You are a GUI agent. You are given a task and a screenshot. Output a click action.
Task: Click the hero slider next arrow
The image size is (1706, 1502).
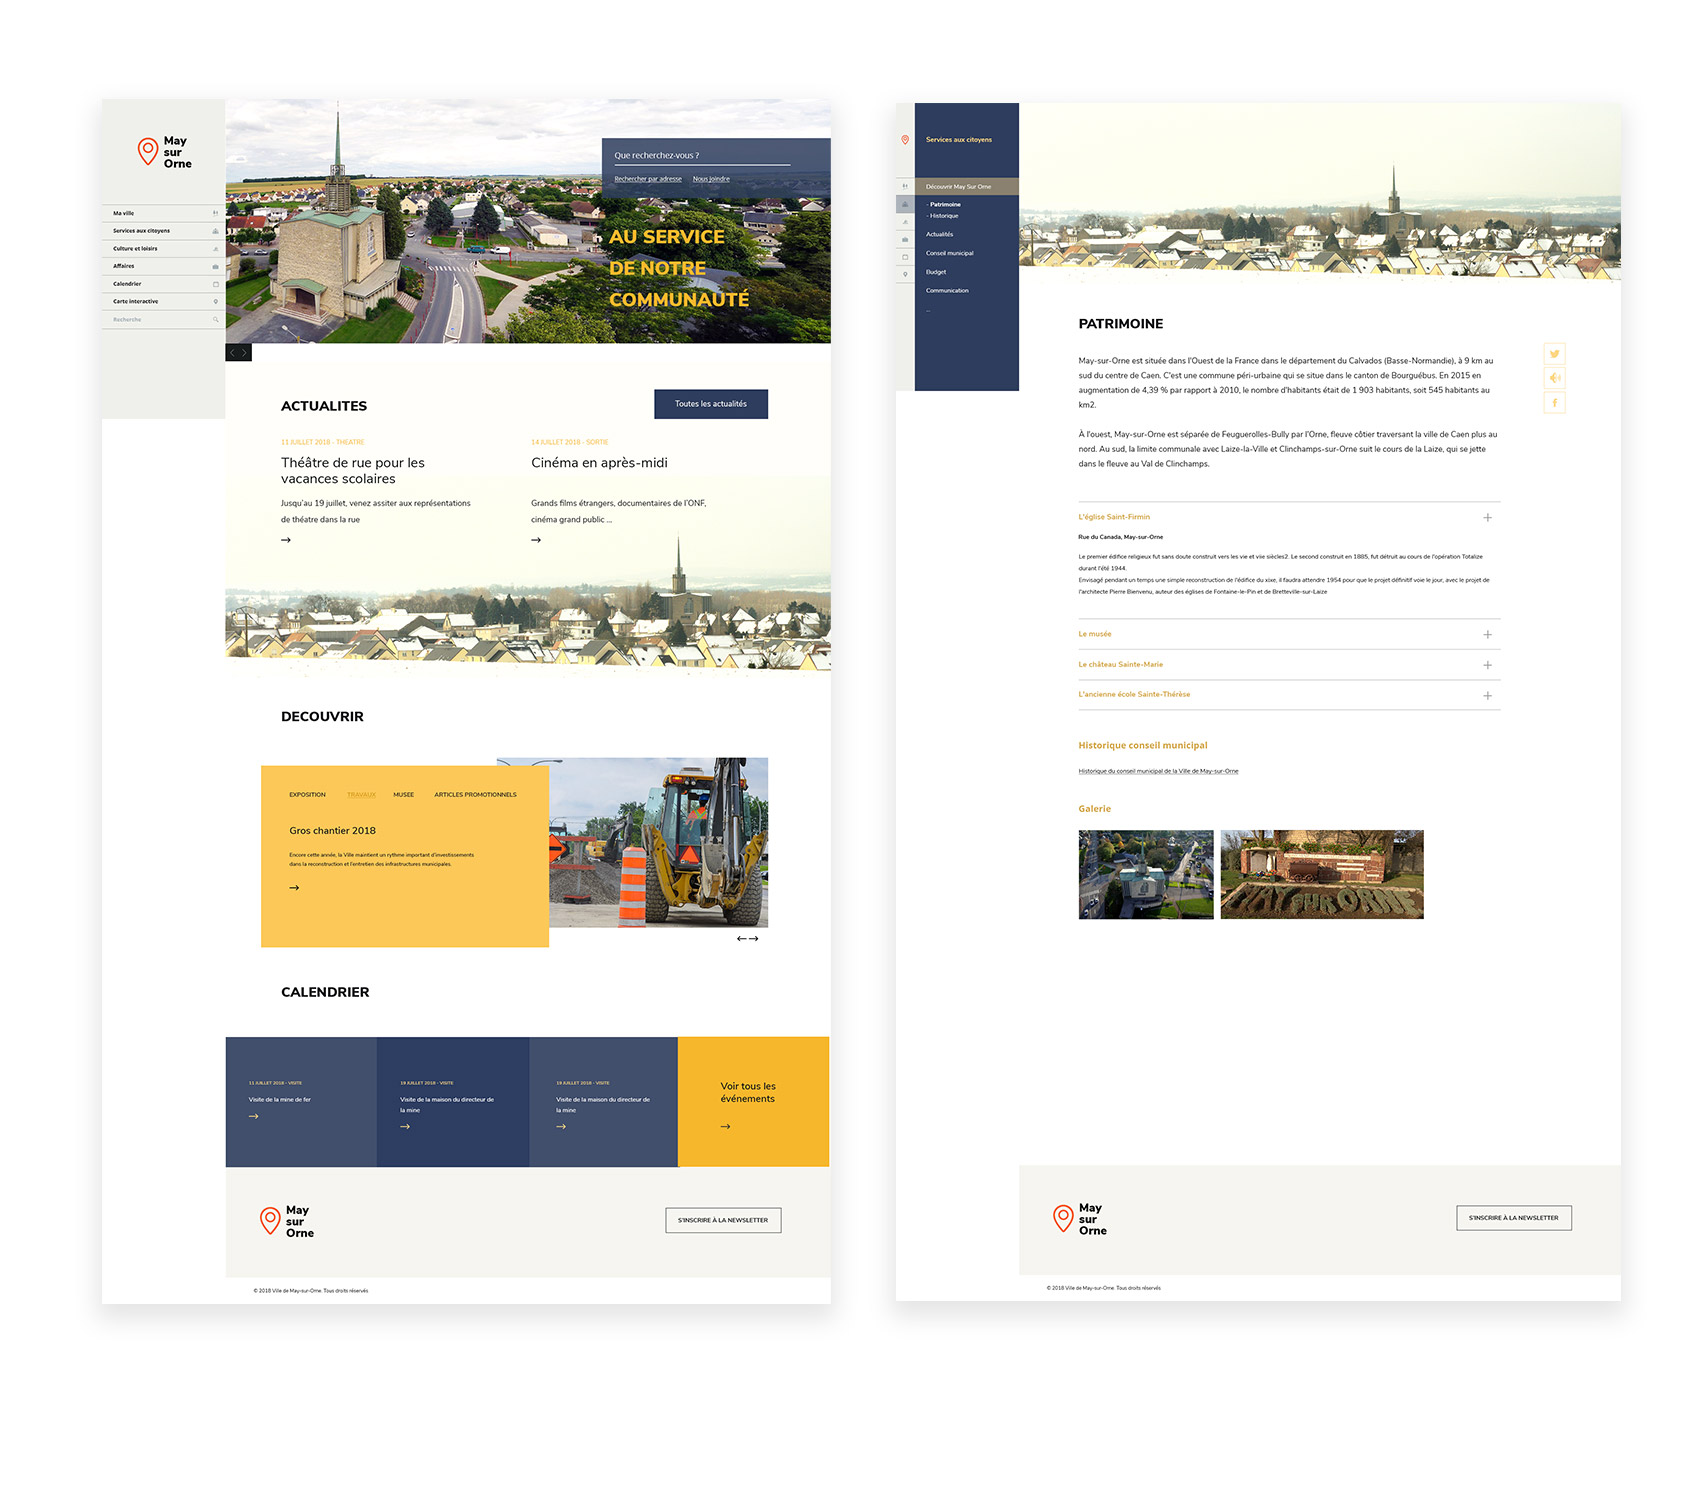[x=245, y=353]
